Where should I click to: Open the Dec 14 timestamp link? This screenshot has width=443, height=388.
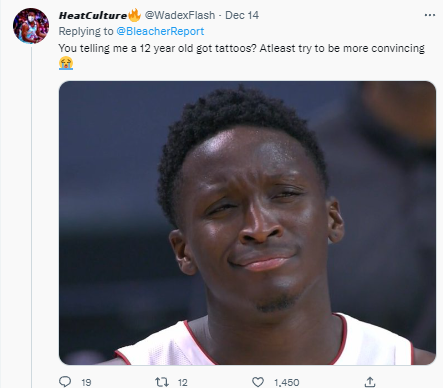pos(242,15)
